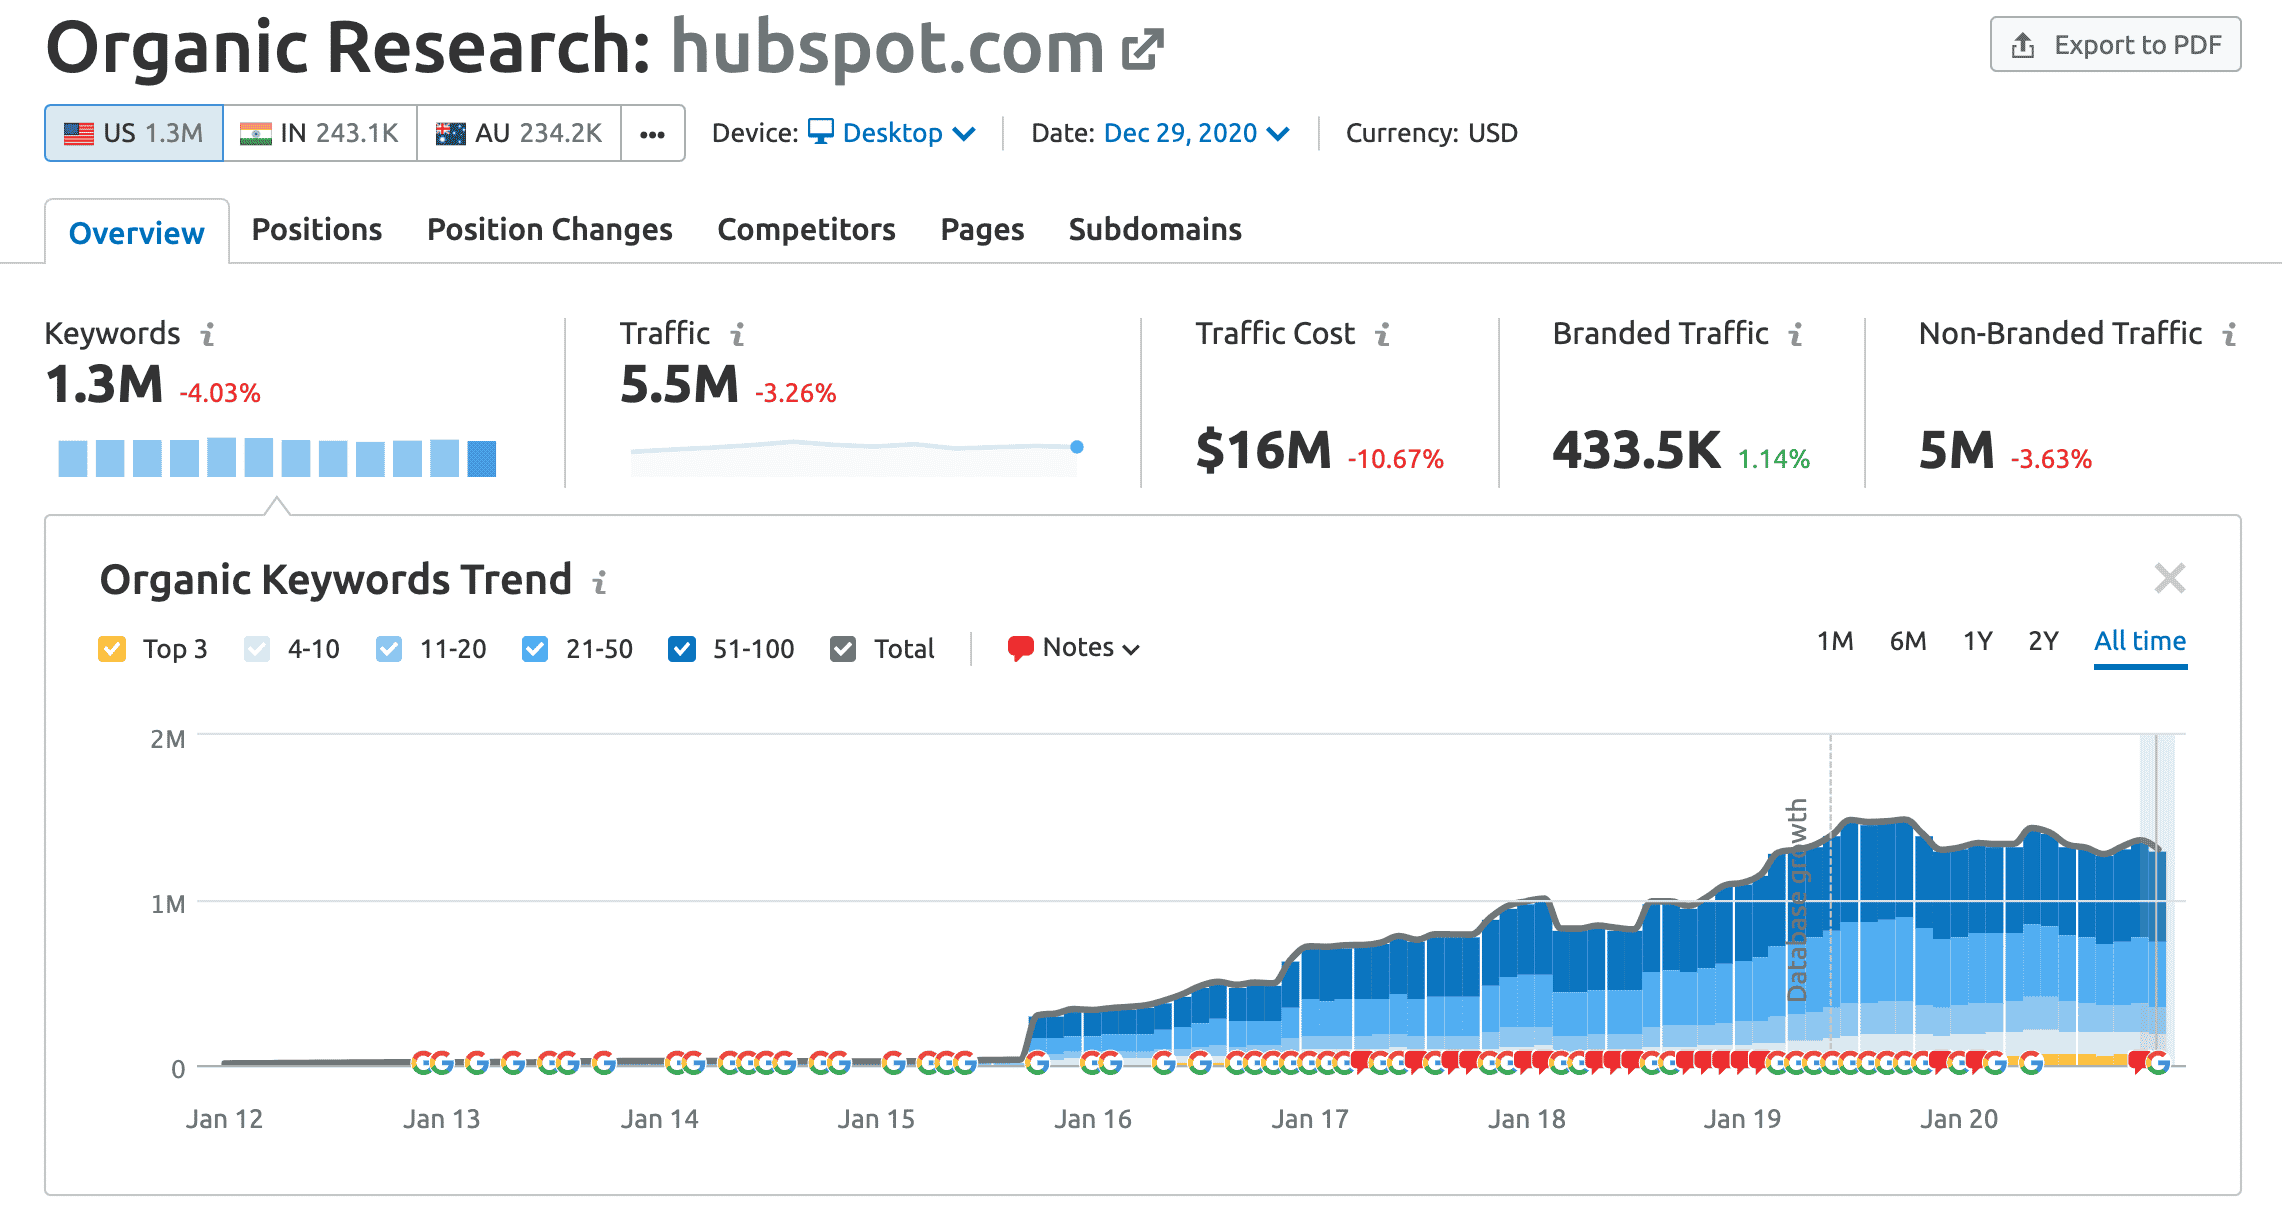The image size is (2282, 1224).
Task: Click the Keywords bar chart thumbnail
Action: click(x=277, y=457)
